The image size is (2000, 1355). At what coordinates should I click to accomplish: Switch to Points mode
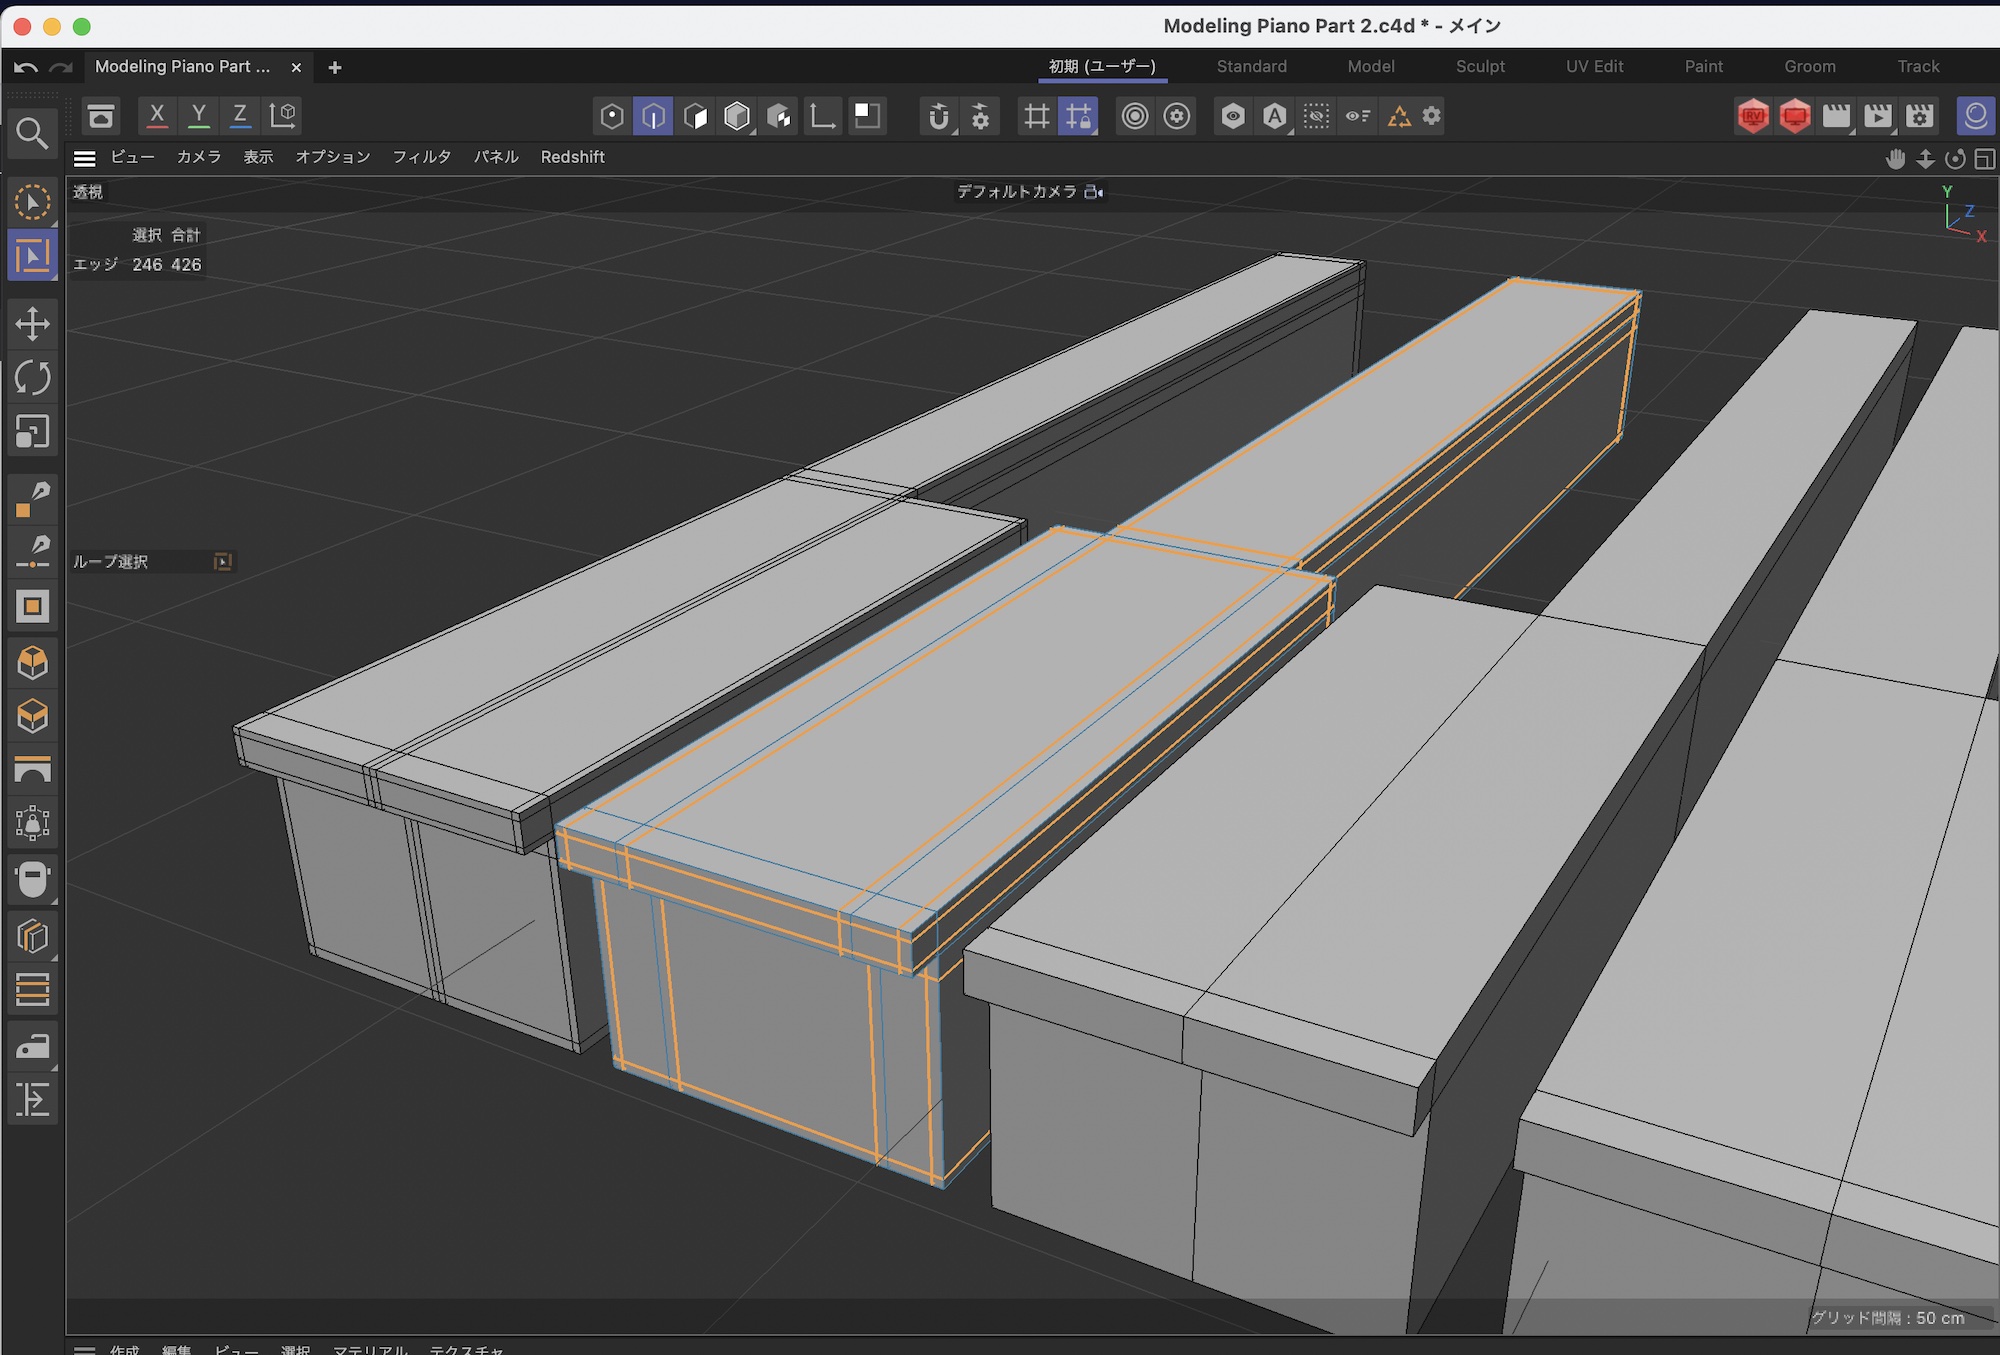click(612, 116)
